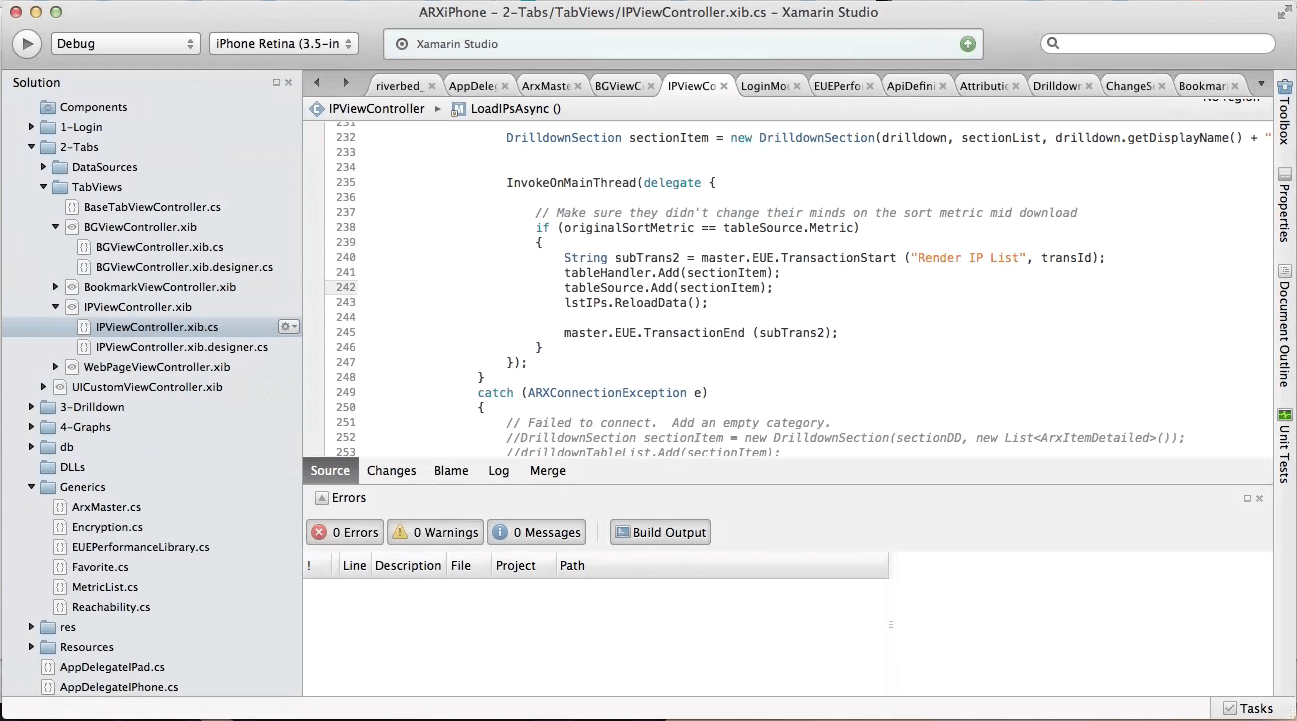Close the Solution pad
This screenshot has width=1297, height=721.
289,83
